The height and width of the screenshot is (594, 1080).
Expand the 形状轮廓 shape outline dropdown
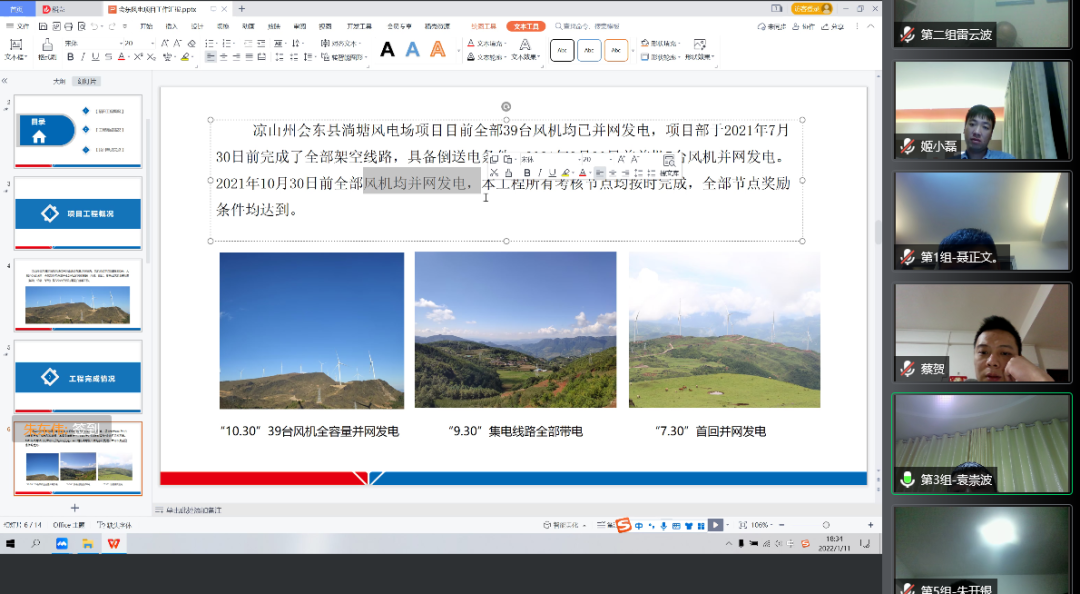679,57
